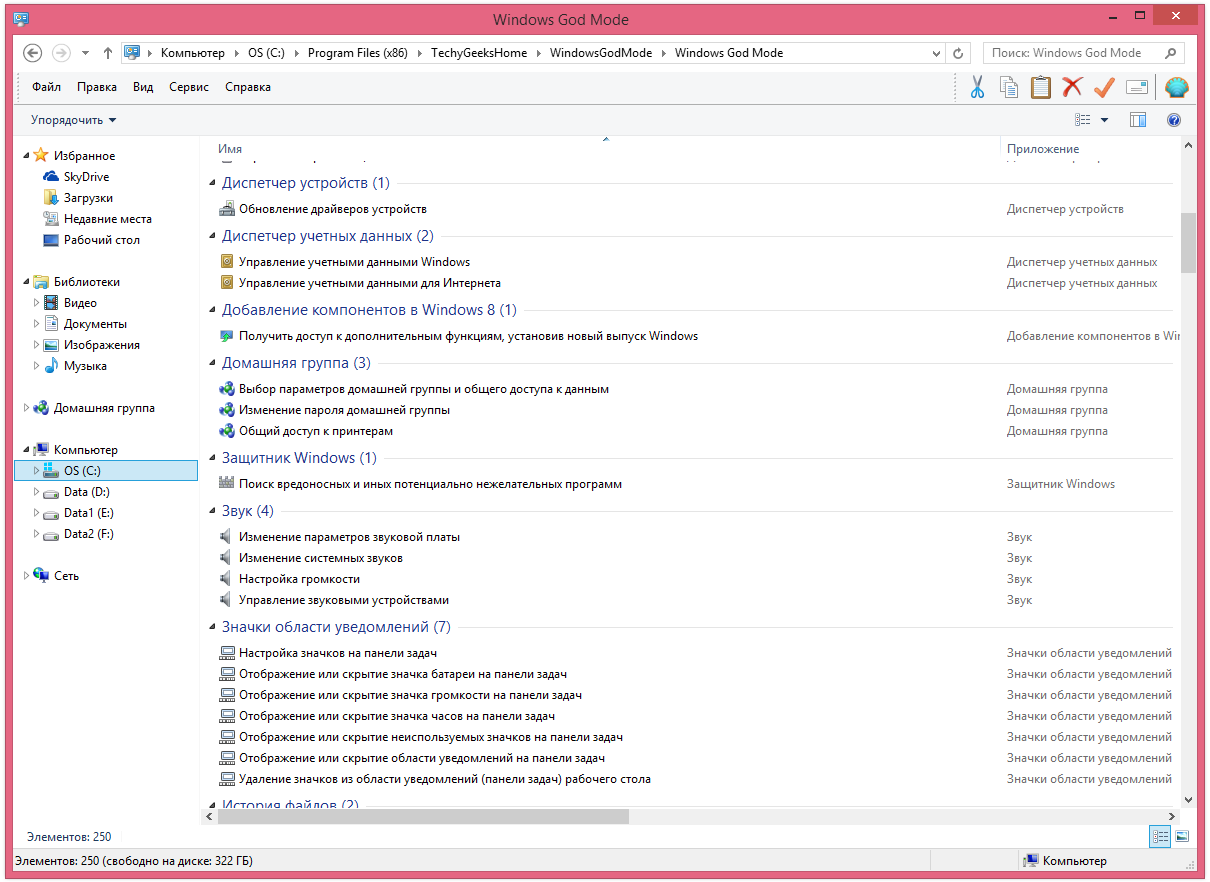The height and width of the screenshot is (882, 1210).
Task: Collapse the Звук (4) group
Action: (x=212, y=511)
